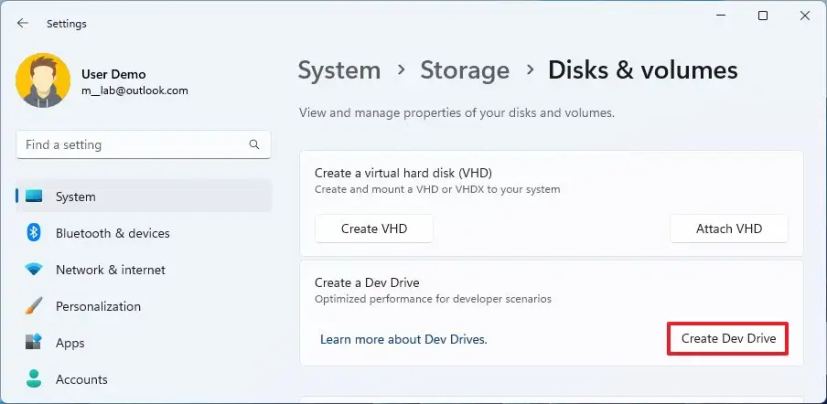Open System settings category
The height and width of the screenshot is (404, 827).
coord(144,196)
